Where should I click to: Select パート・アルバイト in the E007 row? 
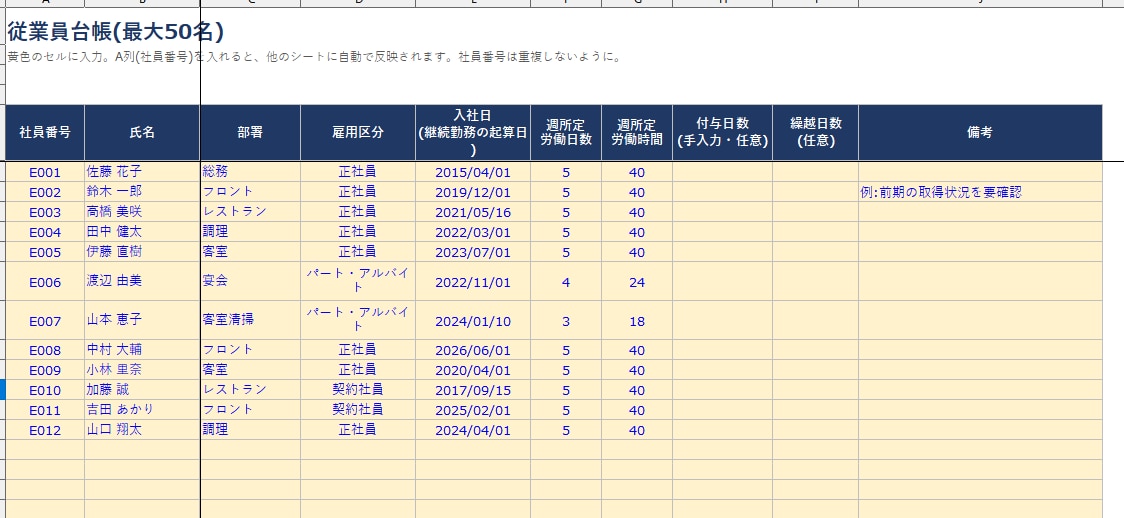[358, 321]
